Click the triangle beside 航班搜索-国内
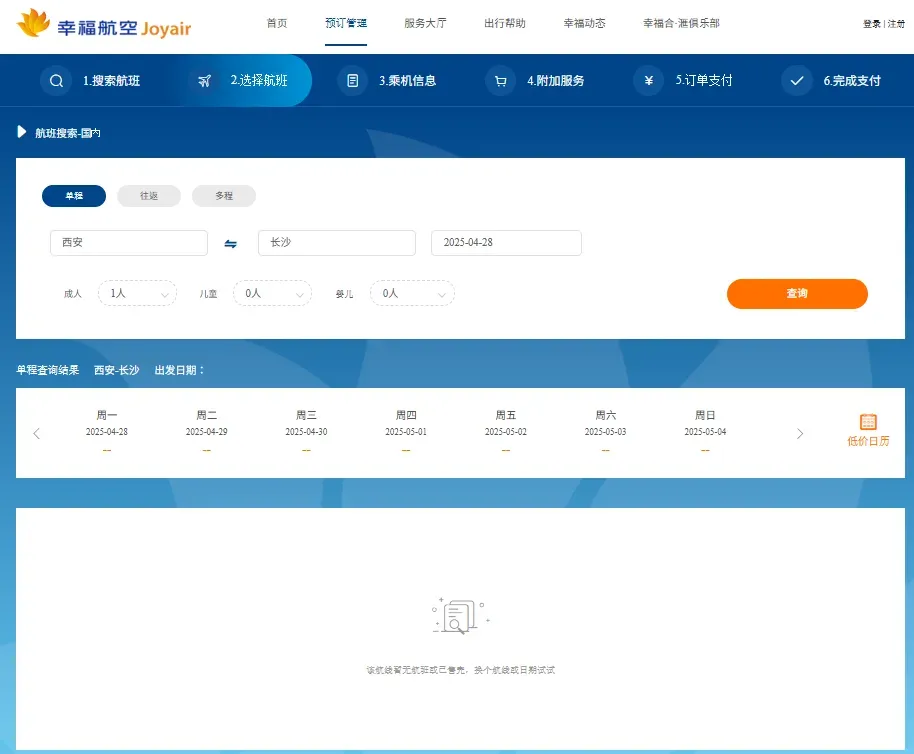This screenshot has height=754, width=914. pos(22,132)
